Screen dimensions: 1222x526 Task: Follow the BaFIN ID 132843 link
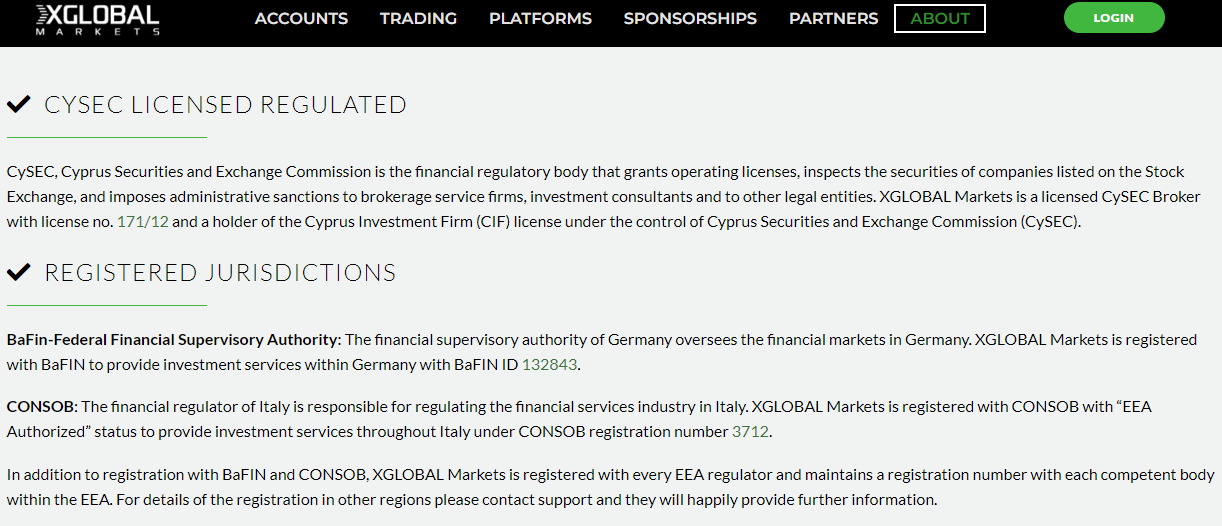click(x=549, y=364)
